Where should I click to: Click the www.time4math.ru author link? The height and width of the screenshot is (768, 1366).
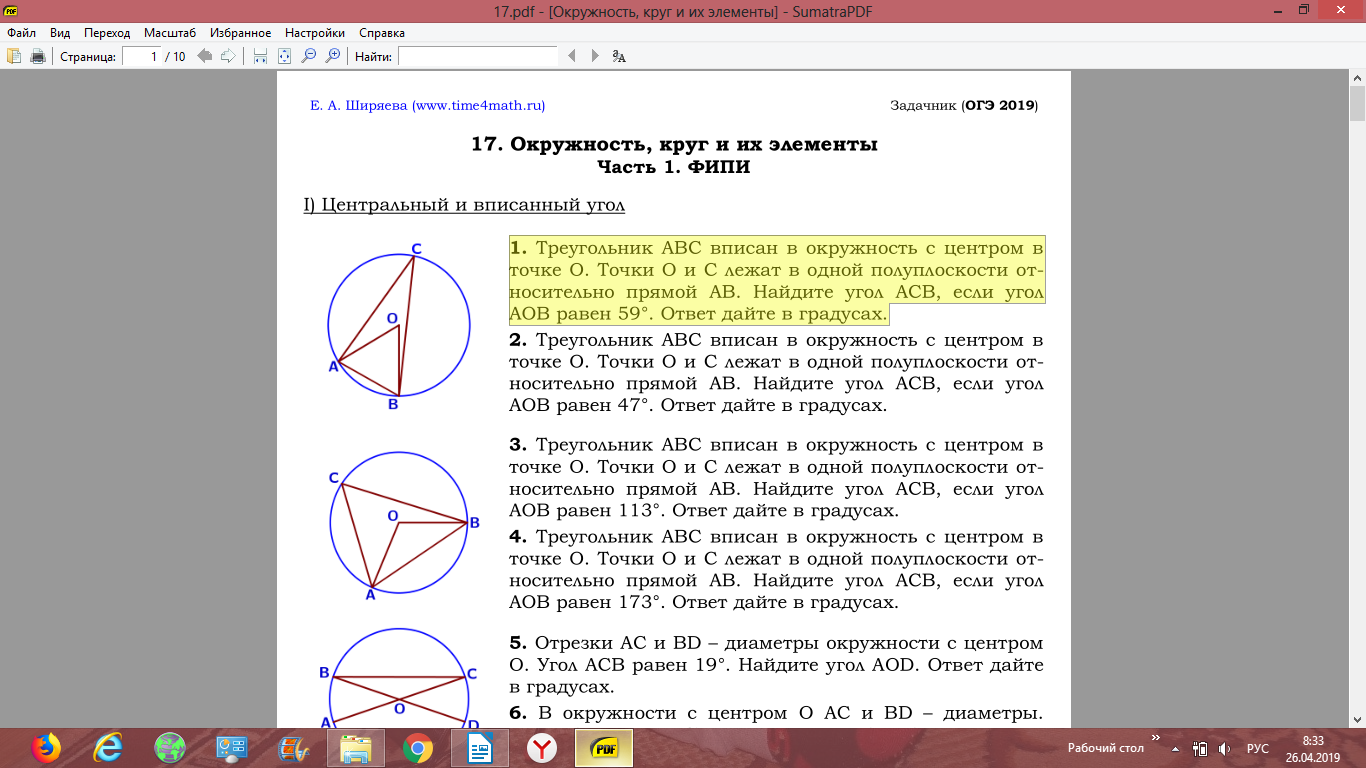point(478,105)
